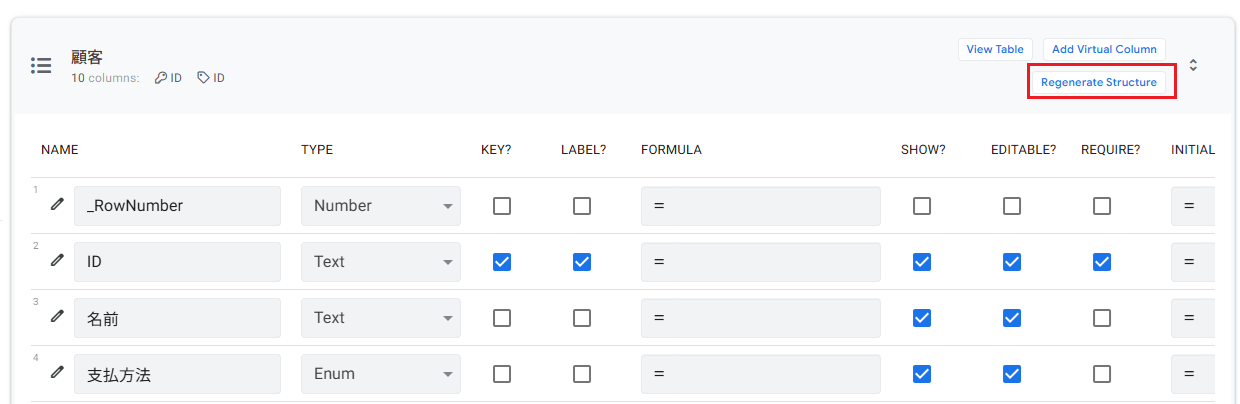The image size is (1240, 404).
Task: Toggle REQUIRE? checkbox for 支払方法
Action: (x=1102, y=374)
